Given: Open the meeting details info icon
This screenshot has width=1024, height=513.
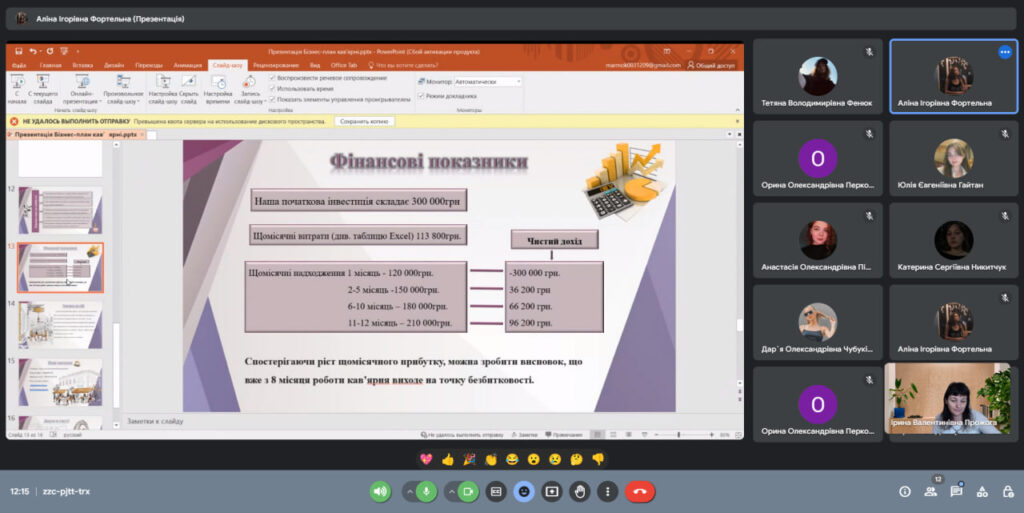Looking at the screenshot, I should [x=905, y=491].
